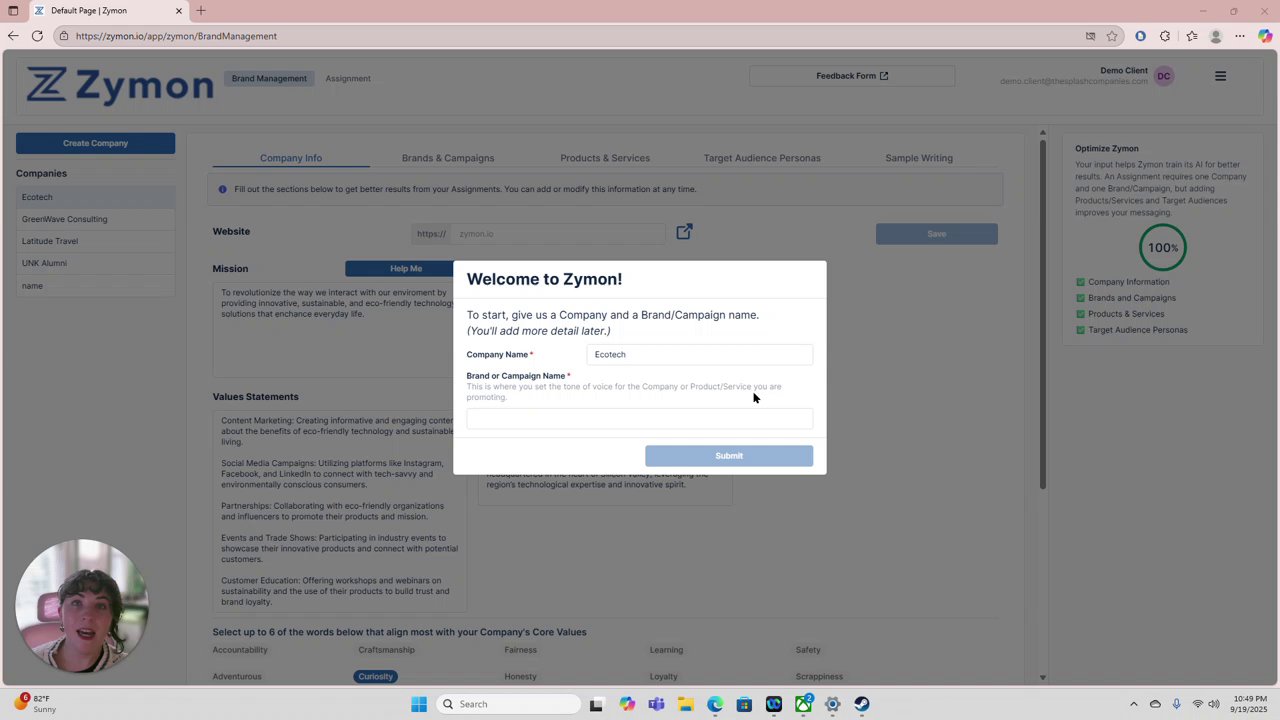Add page to favorites with star icon
1280x720 pixels.
[1112, 36]
